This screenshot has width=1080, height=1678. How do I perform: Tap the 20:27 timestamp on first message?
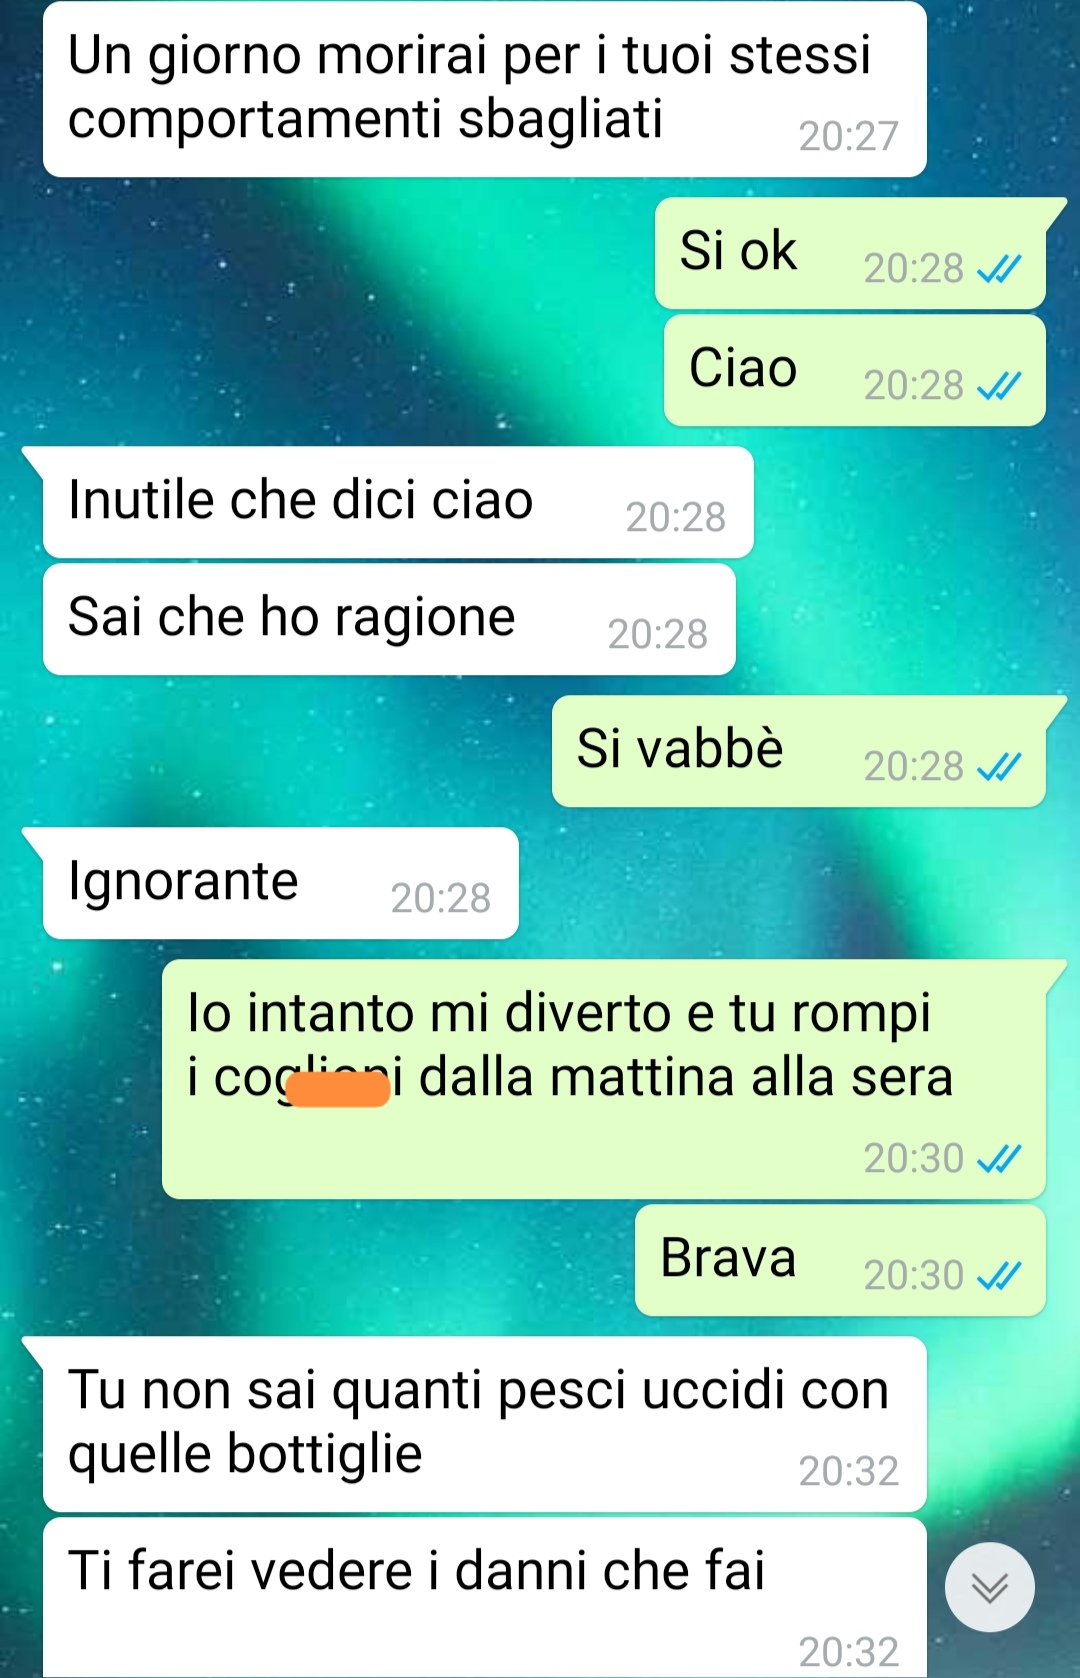click(x=849, y=136)
